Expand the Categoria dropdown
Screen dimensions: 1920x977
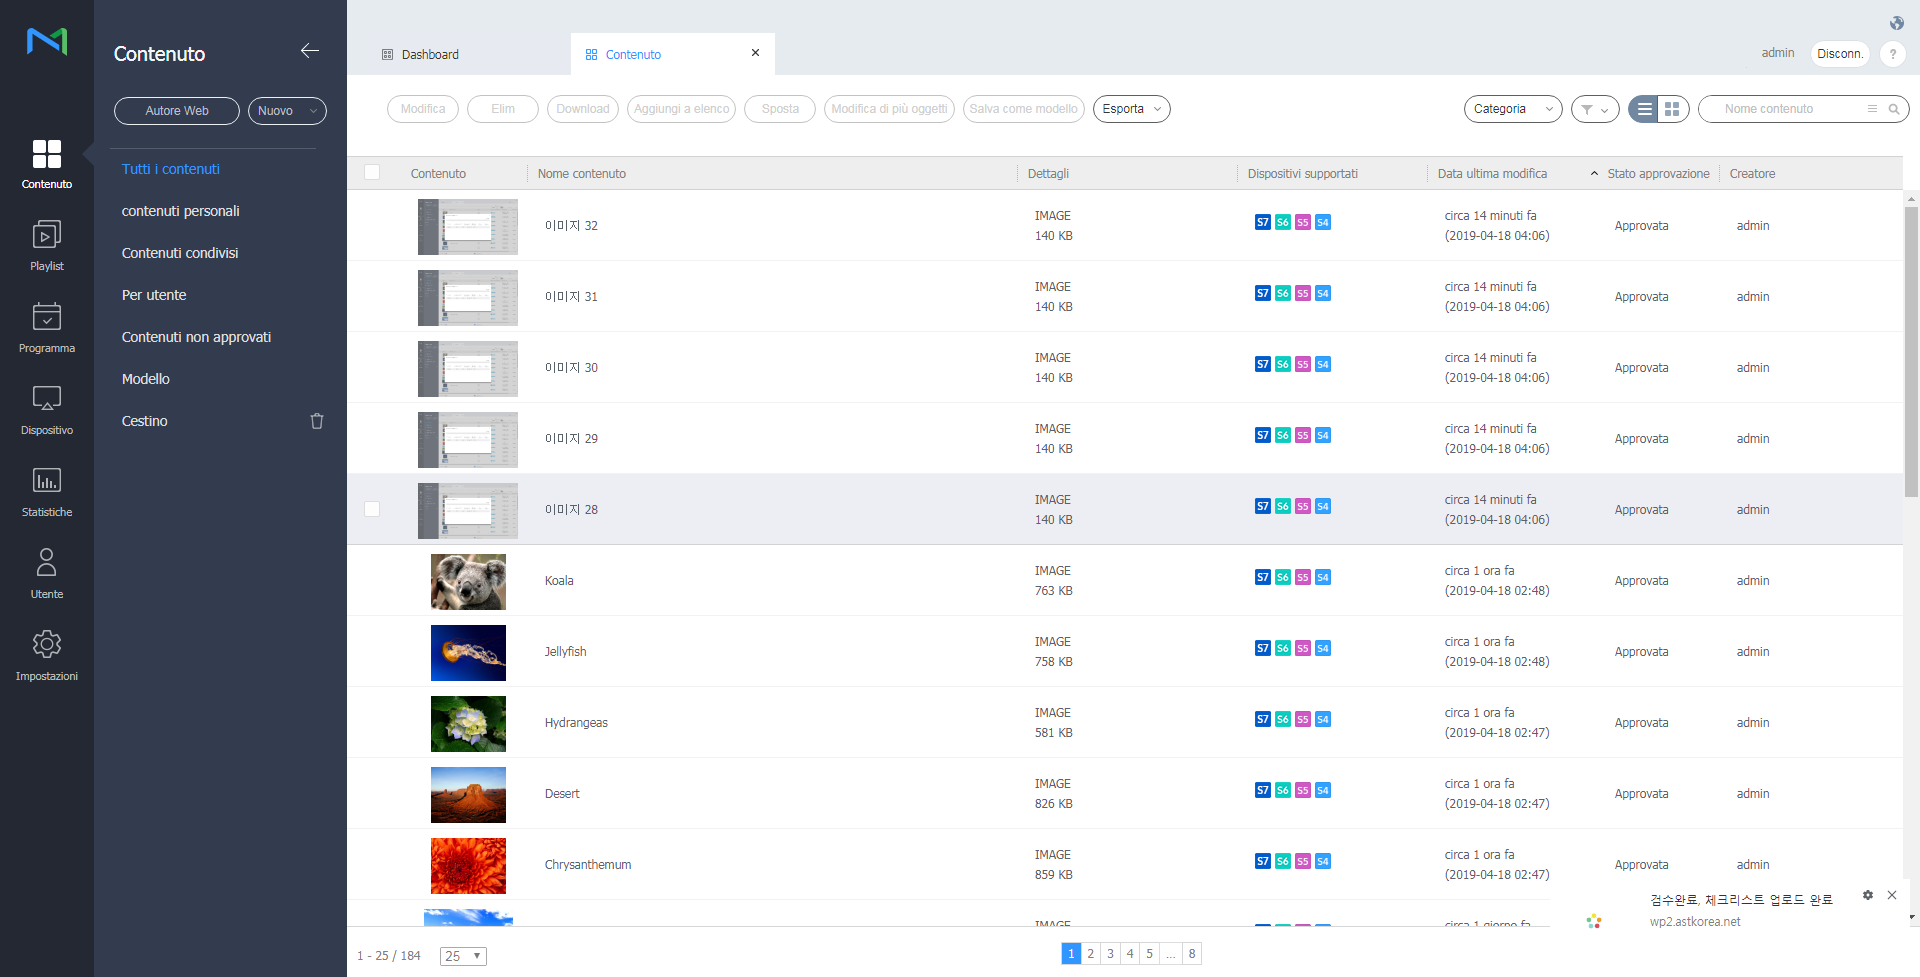click(x=1512, y=109)
